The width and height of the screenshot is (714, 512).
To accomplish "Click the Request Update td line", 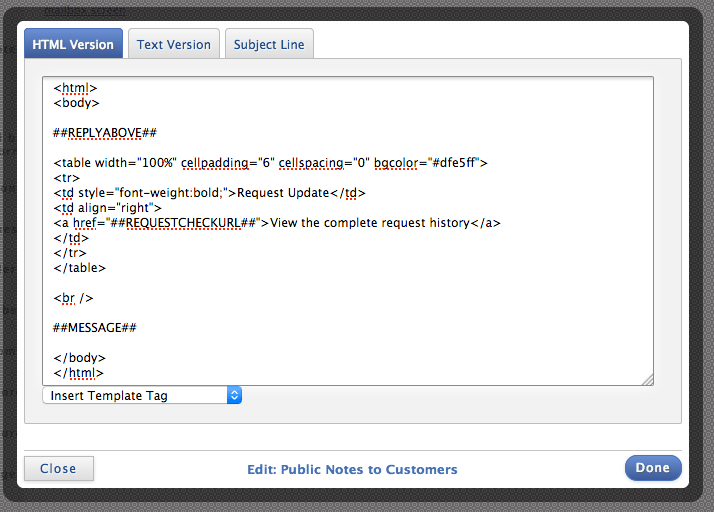I will 209,193.
